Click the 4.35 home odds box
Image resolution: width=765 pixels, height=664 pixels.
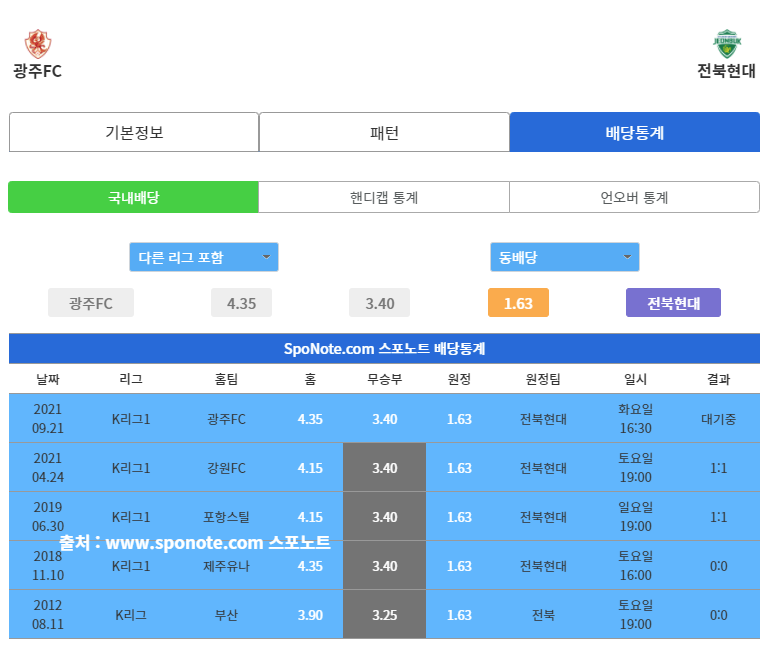pyautogui.click(x=242, y=303)
